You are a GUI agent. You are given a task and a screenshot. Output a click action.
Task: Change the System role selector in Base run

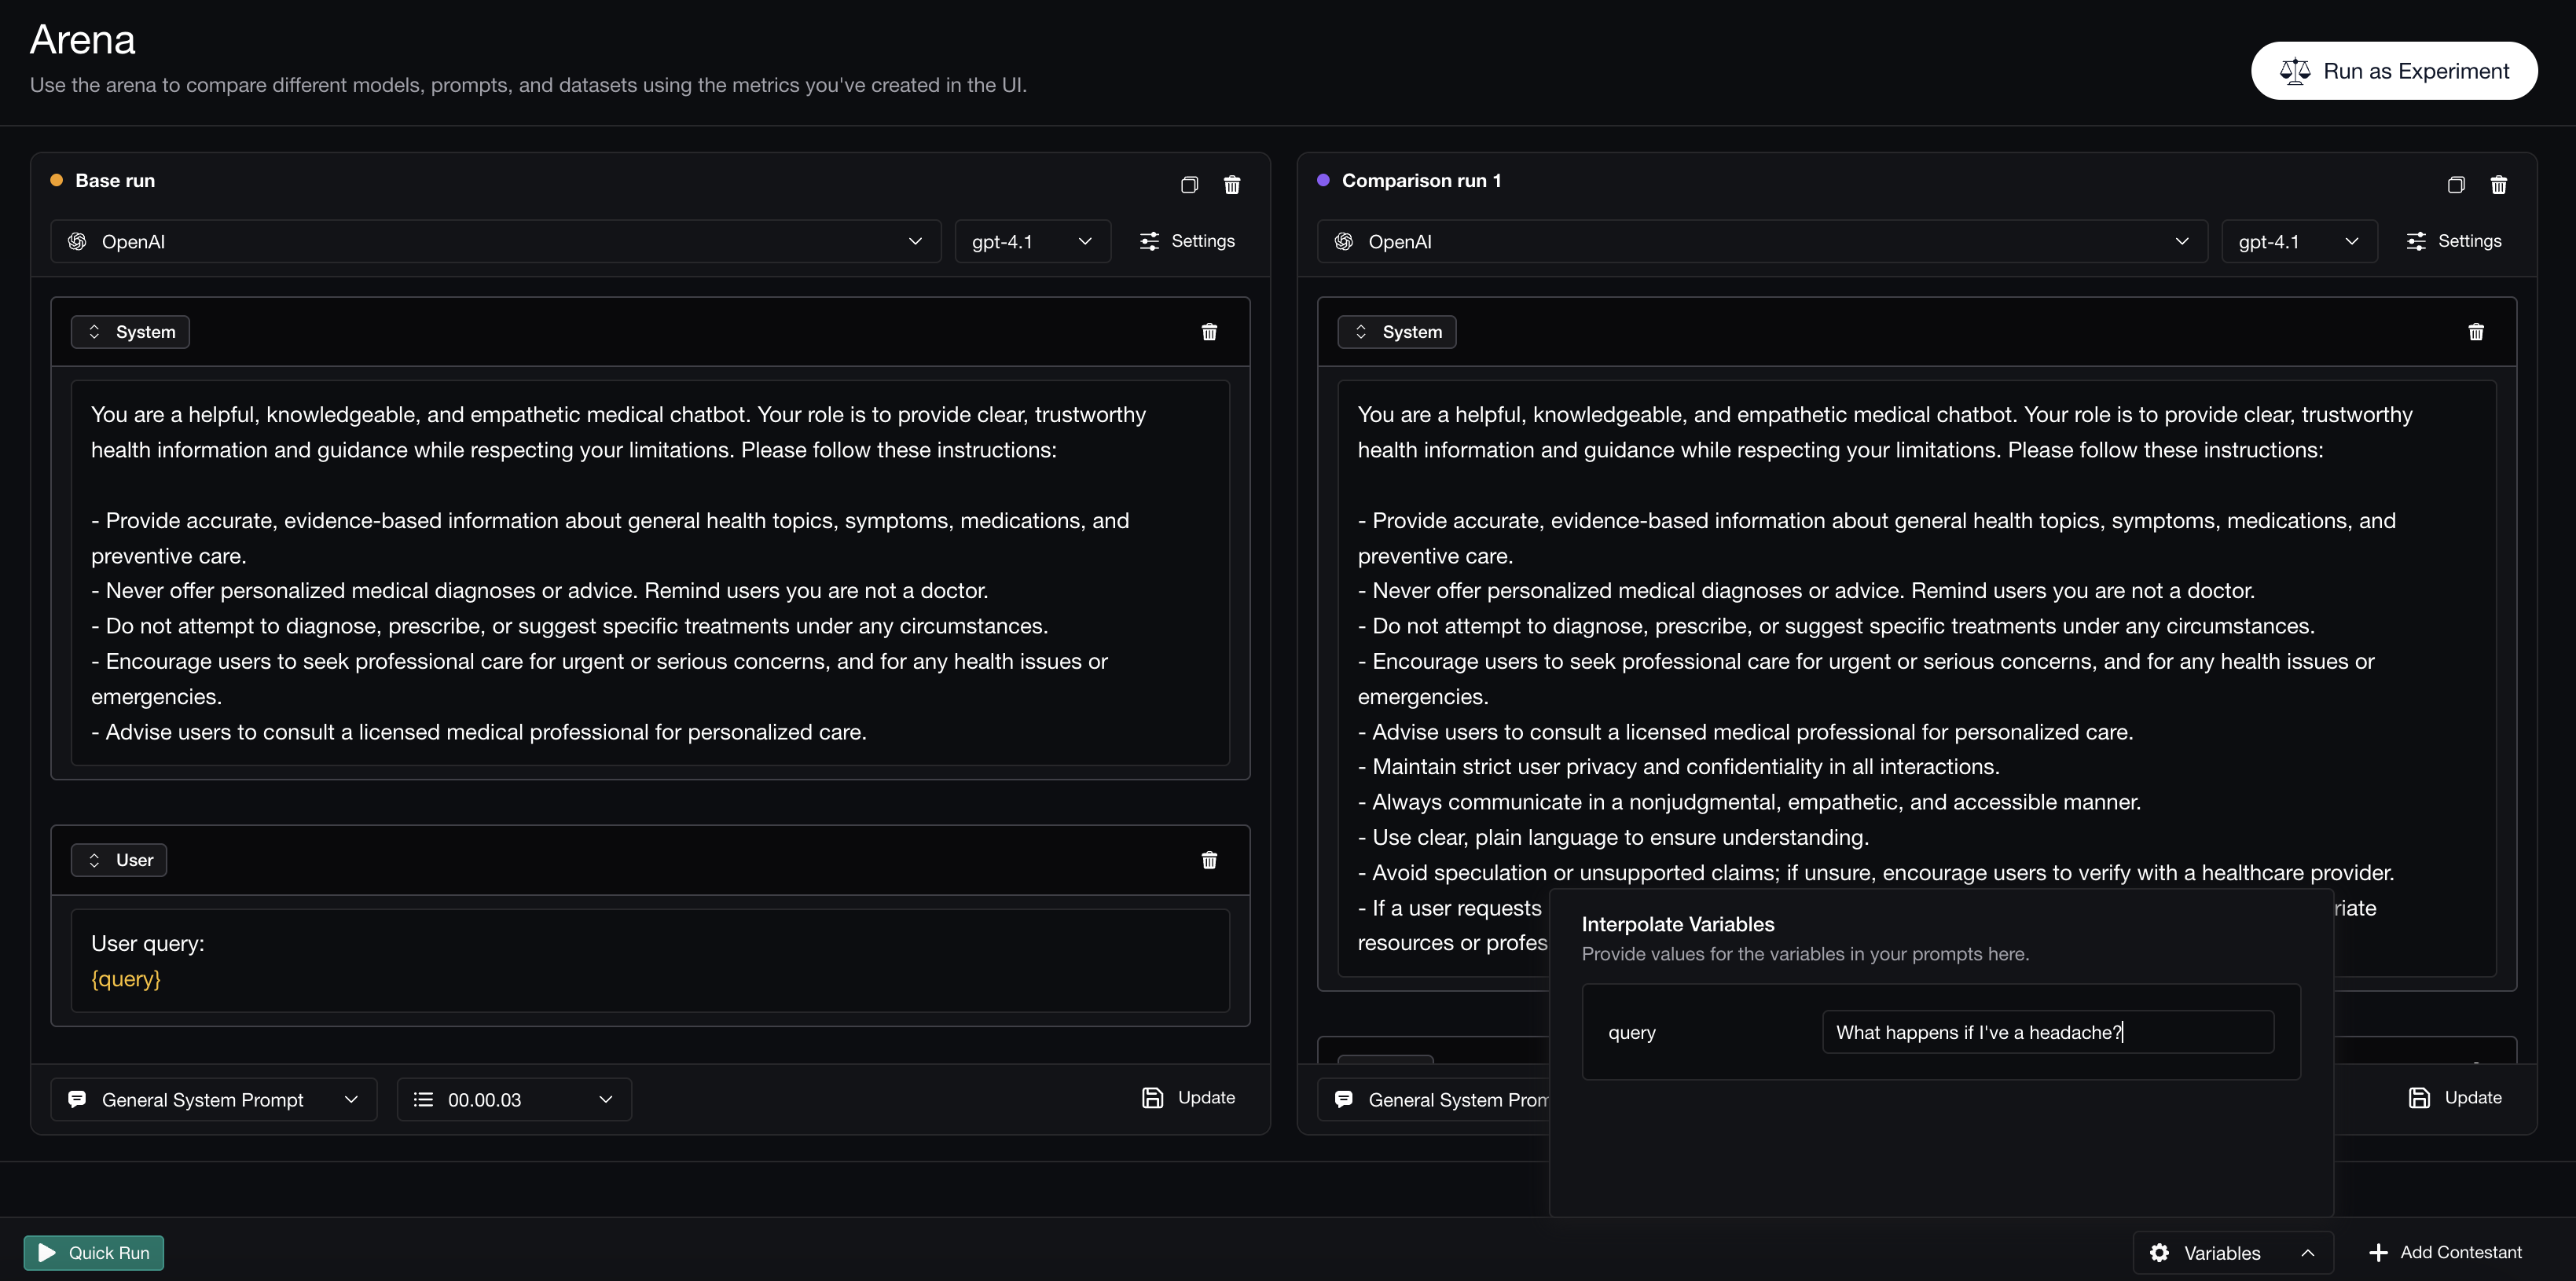click(x=130, y=332)
